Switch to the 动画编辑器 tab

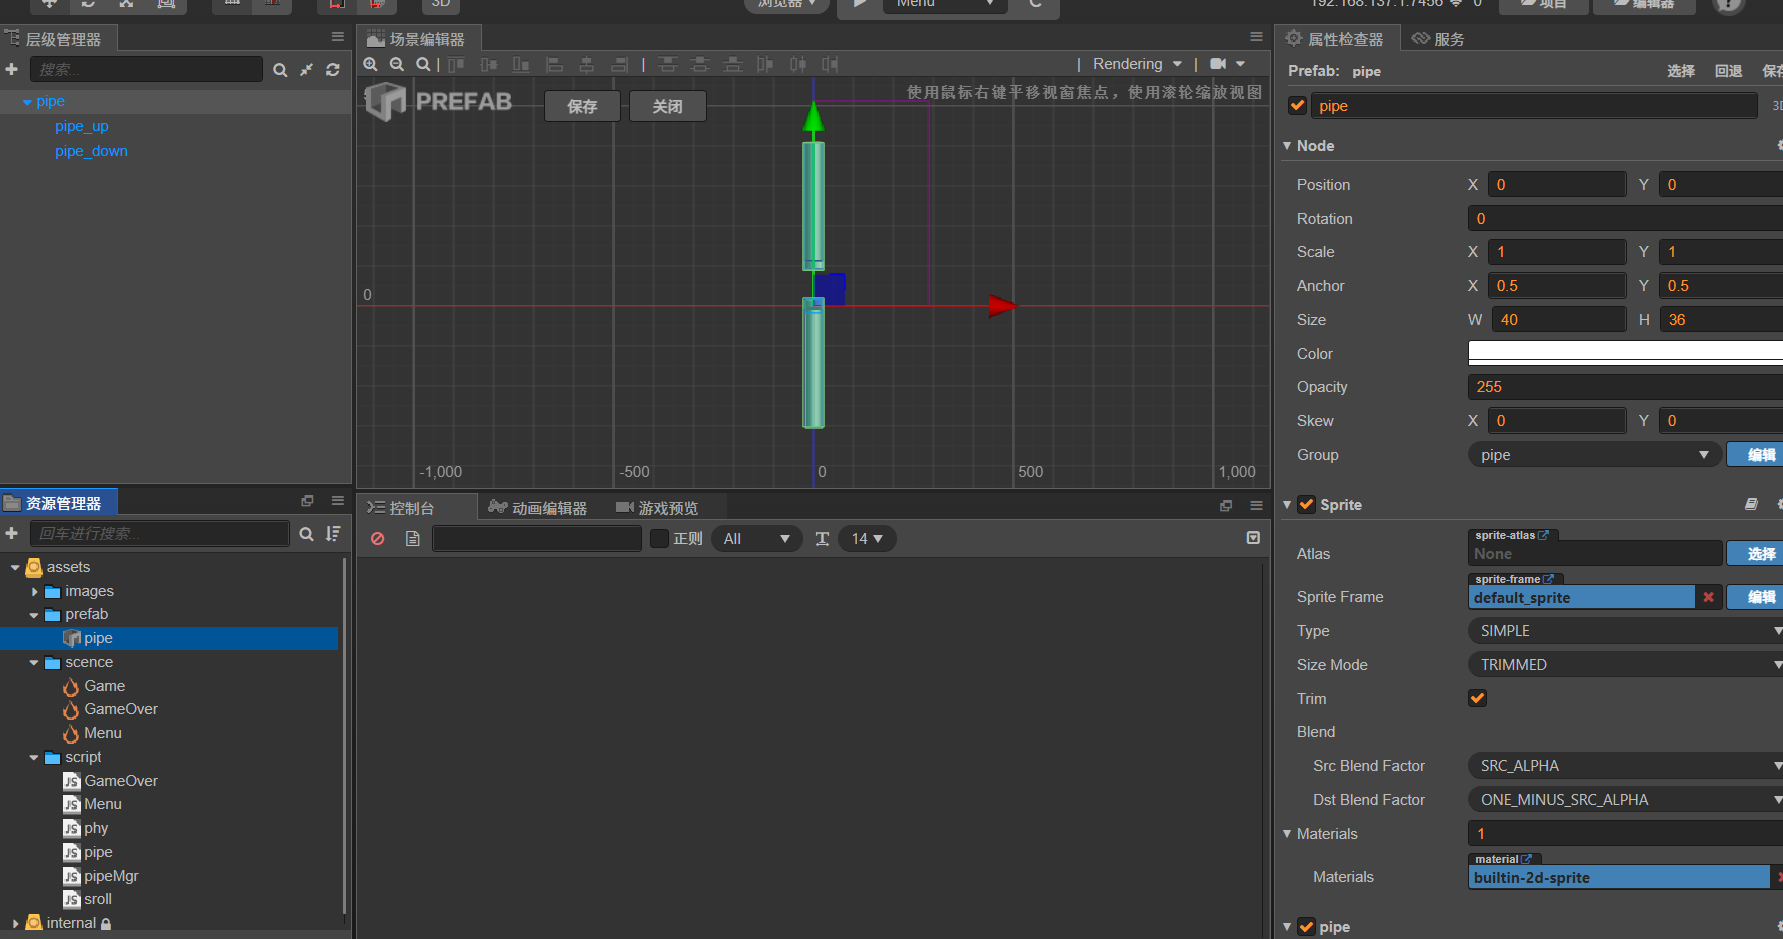538,508
